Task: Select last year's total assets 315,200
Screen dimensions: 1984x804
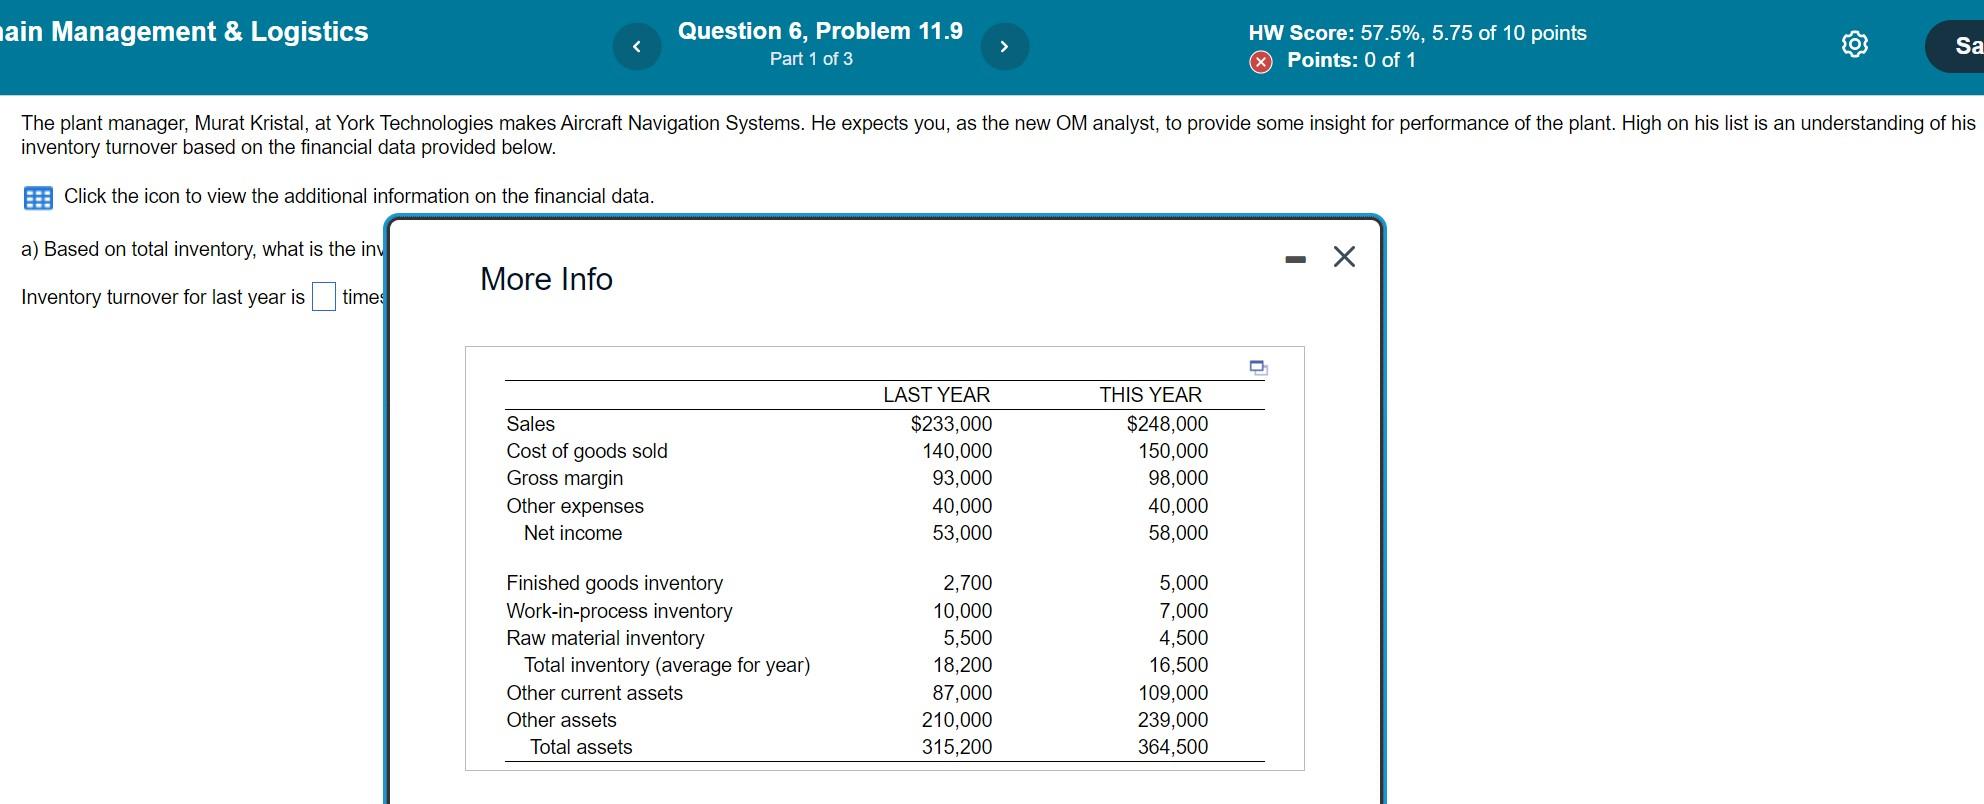Action: tap(957, 747)
